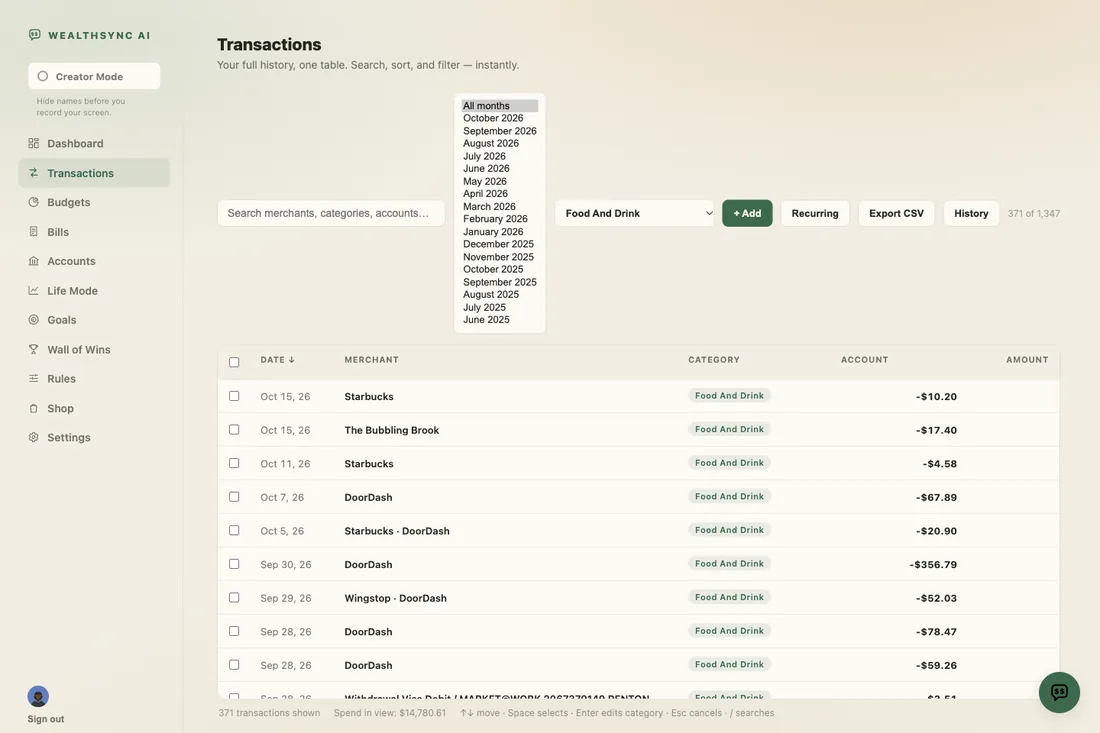
Task: Click the -$356.79 amount cell
Action: (933, 564)
